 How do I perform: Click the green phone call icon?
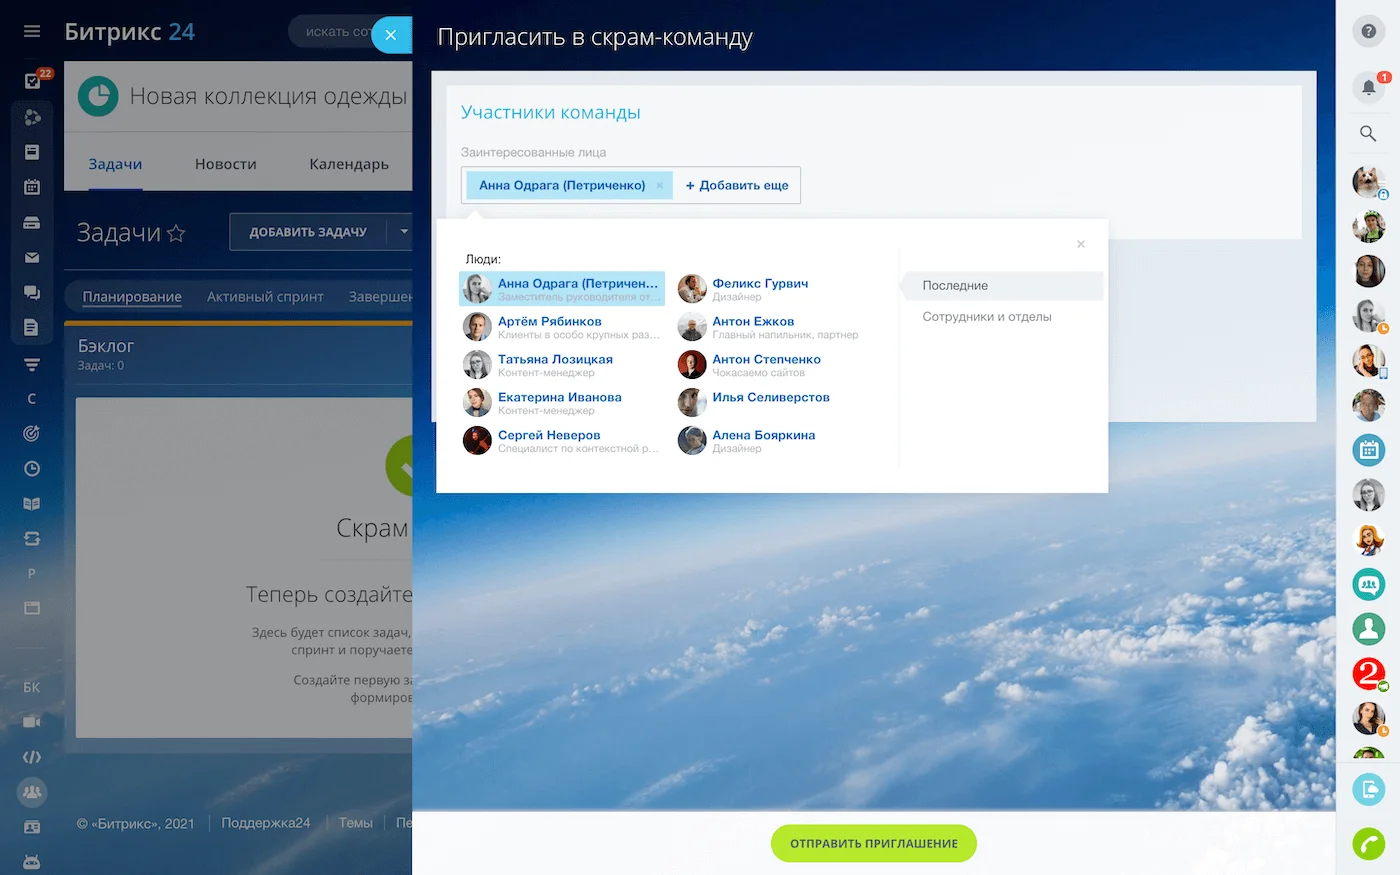1368,843
